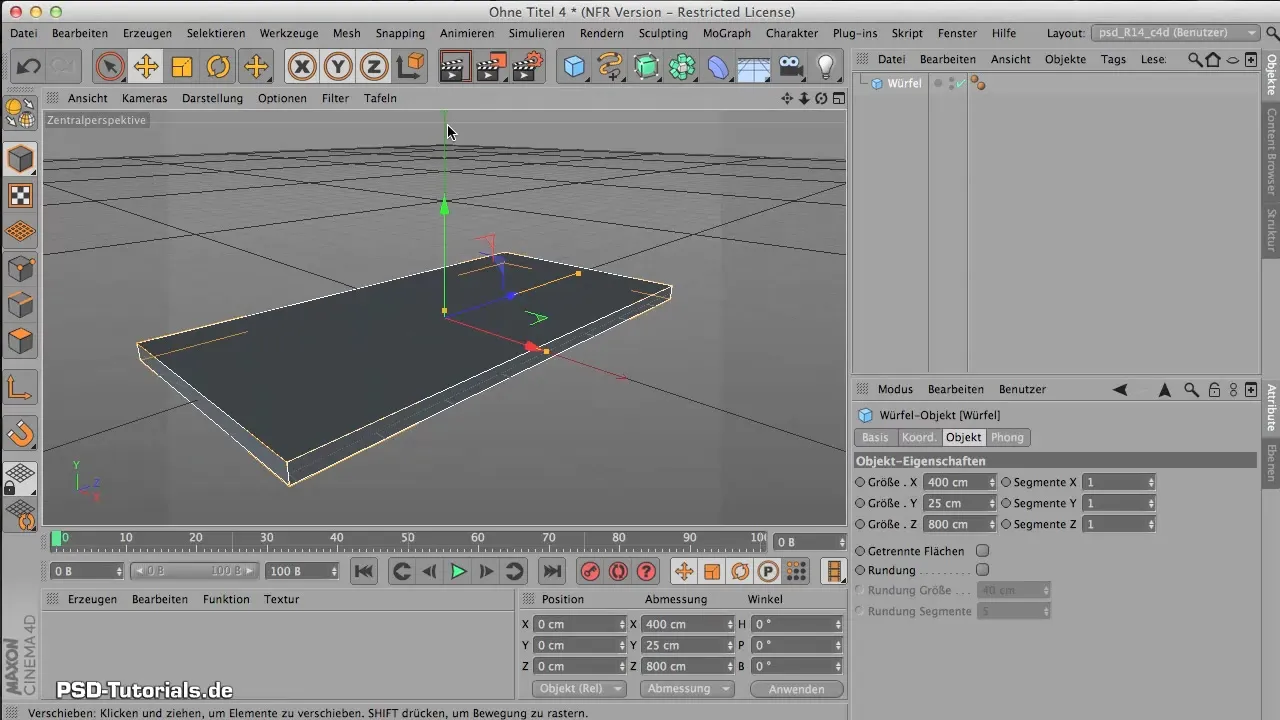
Task: Activate the Scale tool
Action: click(x=182, y=67)
